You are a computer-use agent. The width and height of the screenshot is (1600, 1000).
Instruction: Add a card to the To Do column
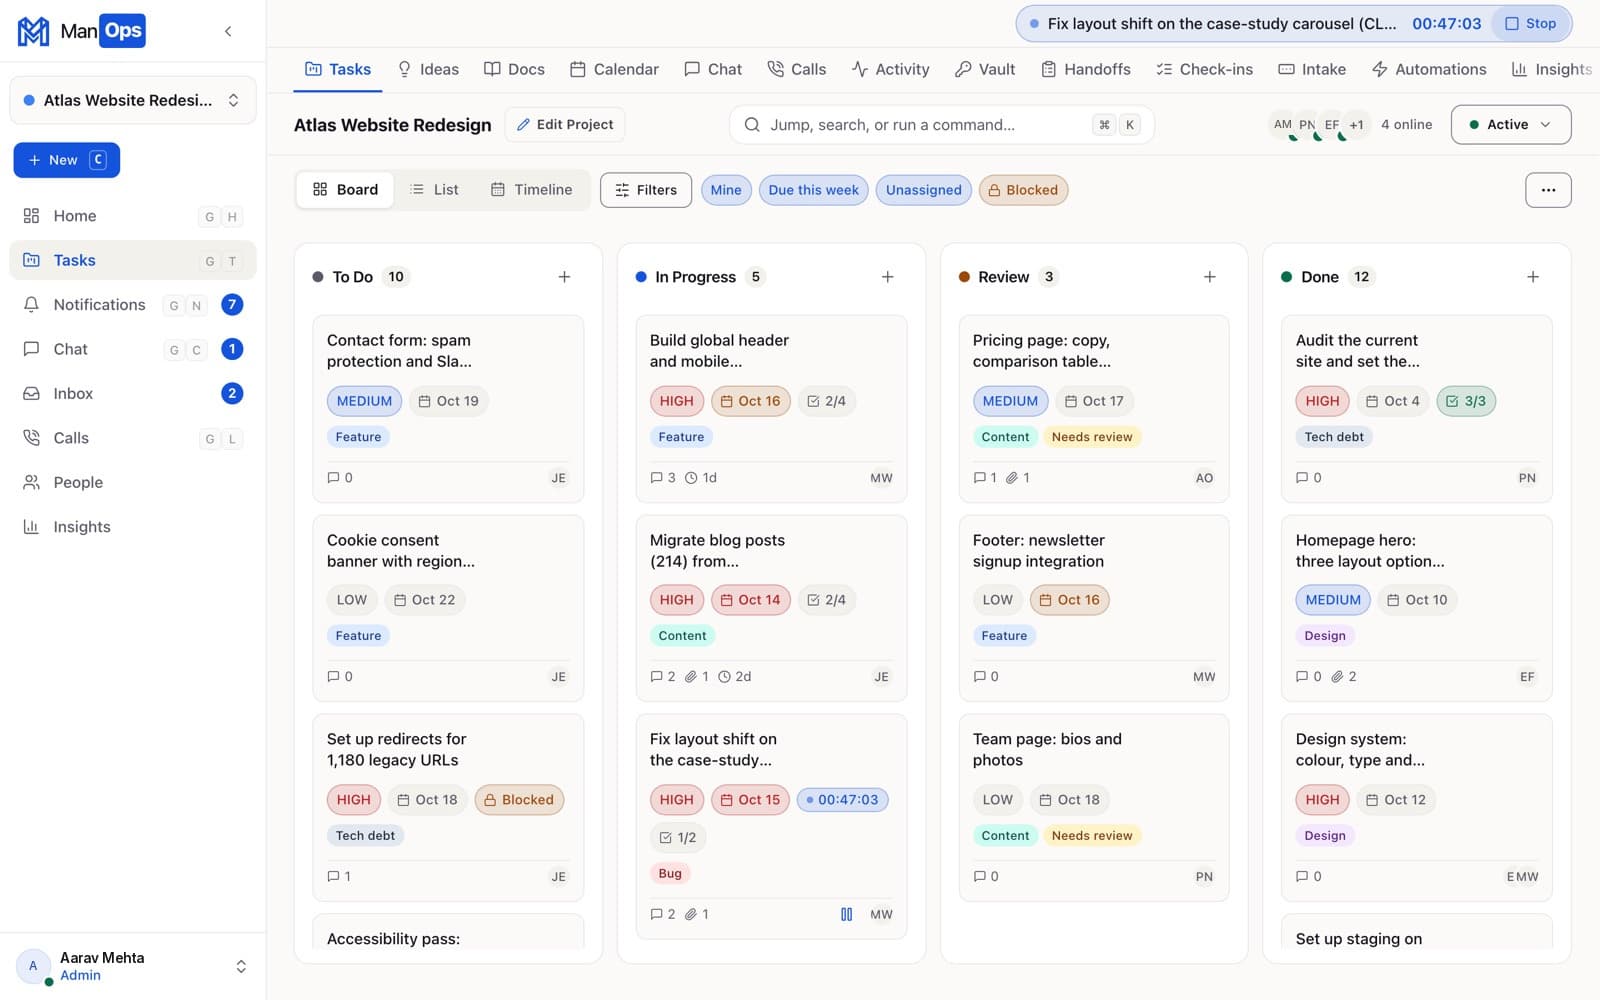(x=564, y=277)
